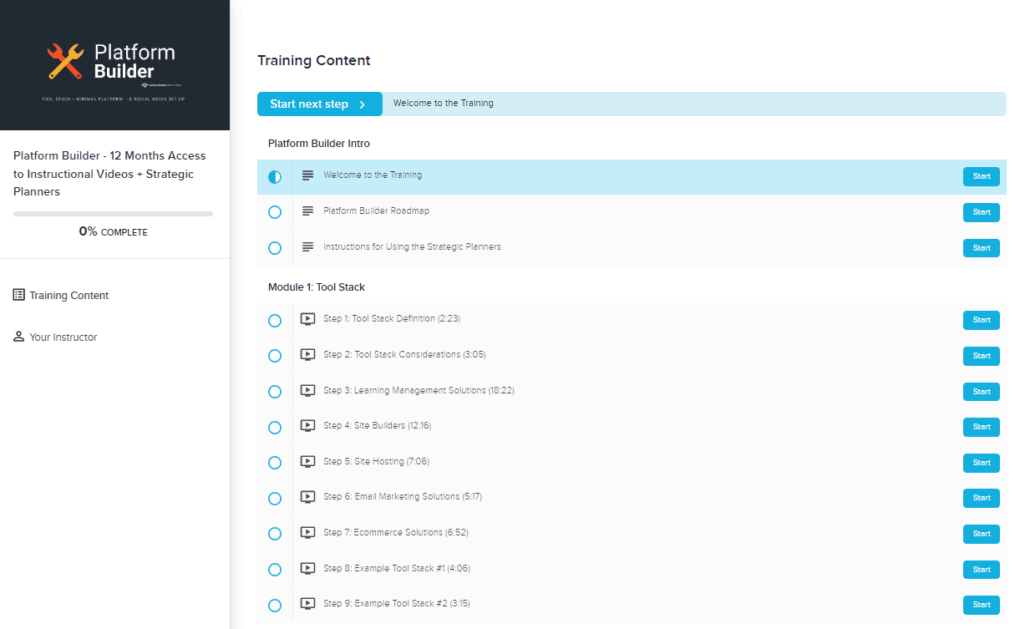The height and width of the screenshot is (629, 1030).
Task: Open the Welcome to the Training lesson title
Action: pyautogui.click(x=372, y=175)
